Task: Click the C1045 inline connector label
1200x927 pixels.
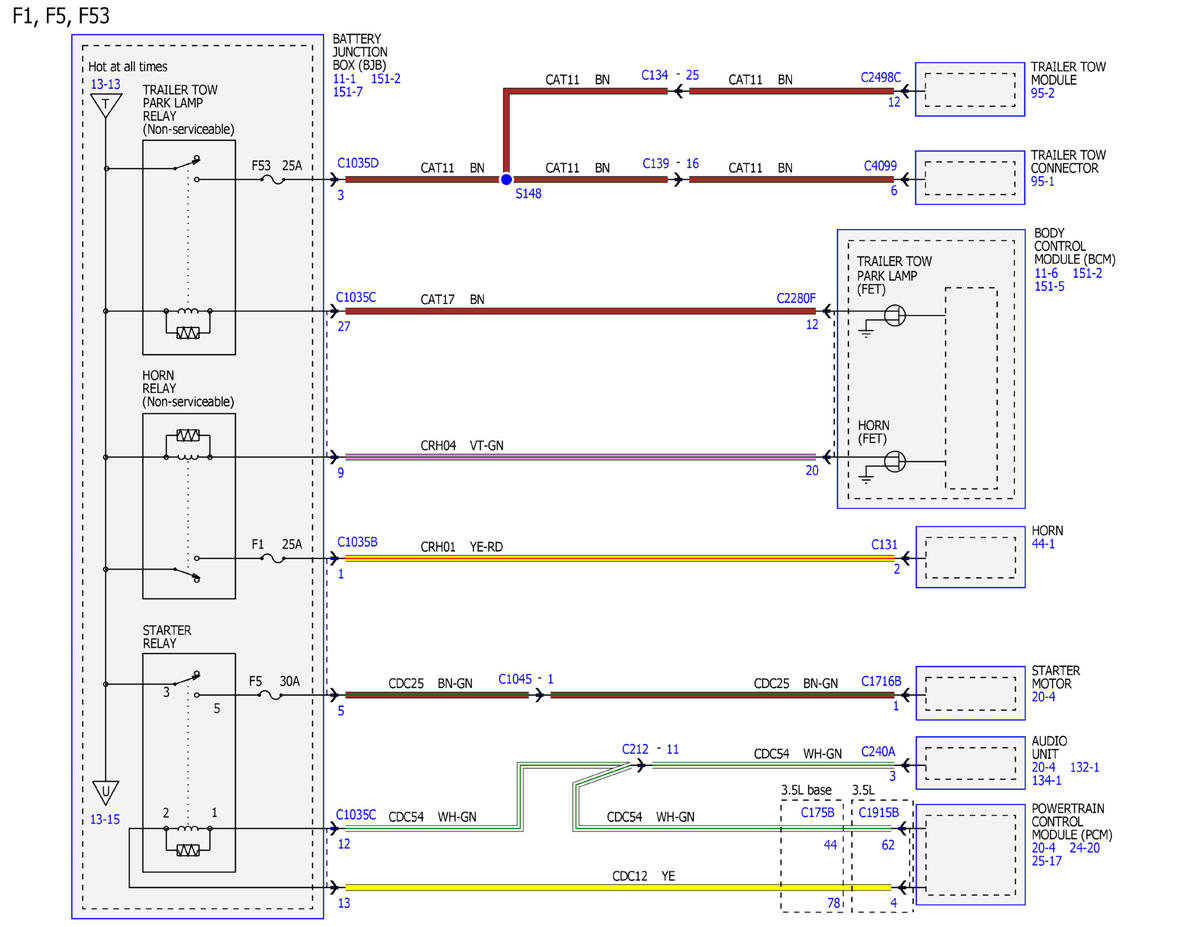Action: pos(516,679)
